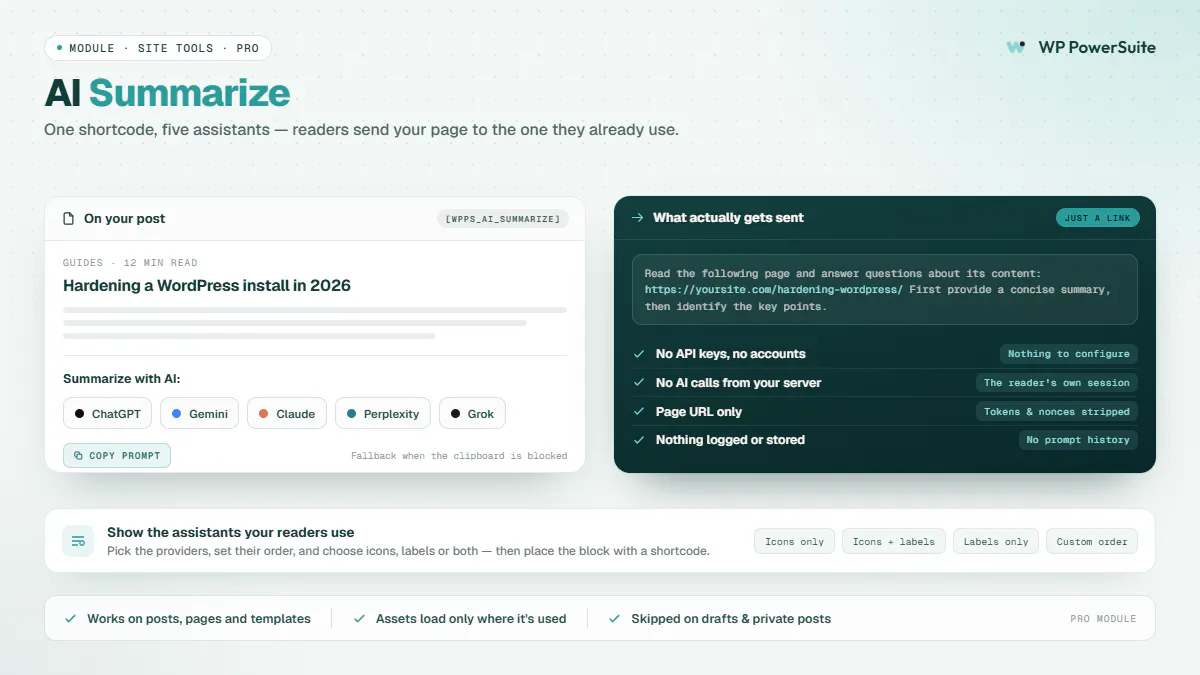
Task: Click the blue dot icon in Gemini button
Action: point(177,413)
